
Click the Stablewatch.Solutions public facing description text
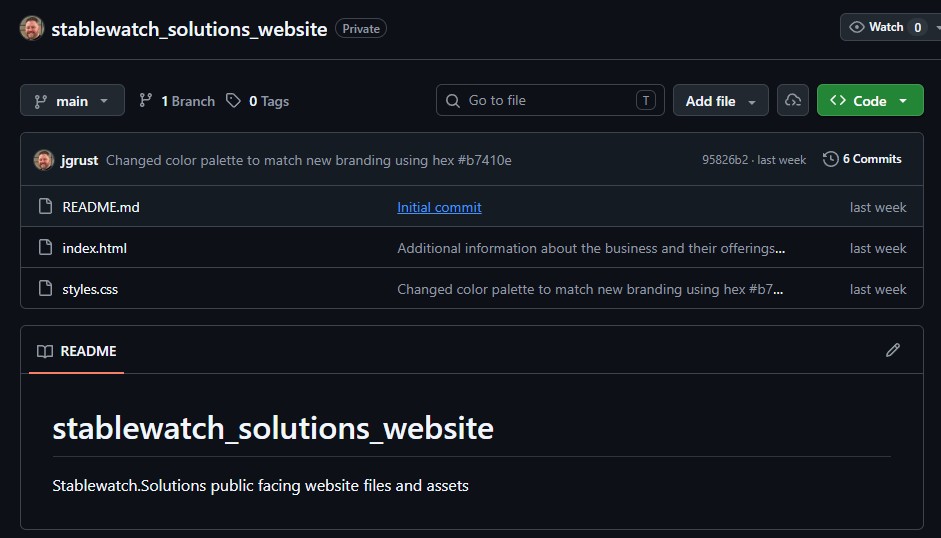260,485
